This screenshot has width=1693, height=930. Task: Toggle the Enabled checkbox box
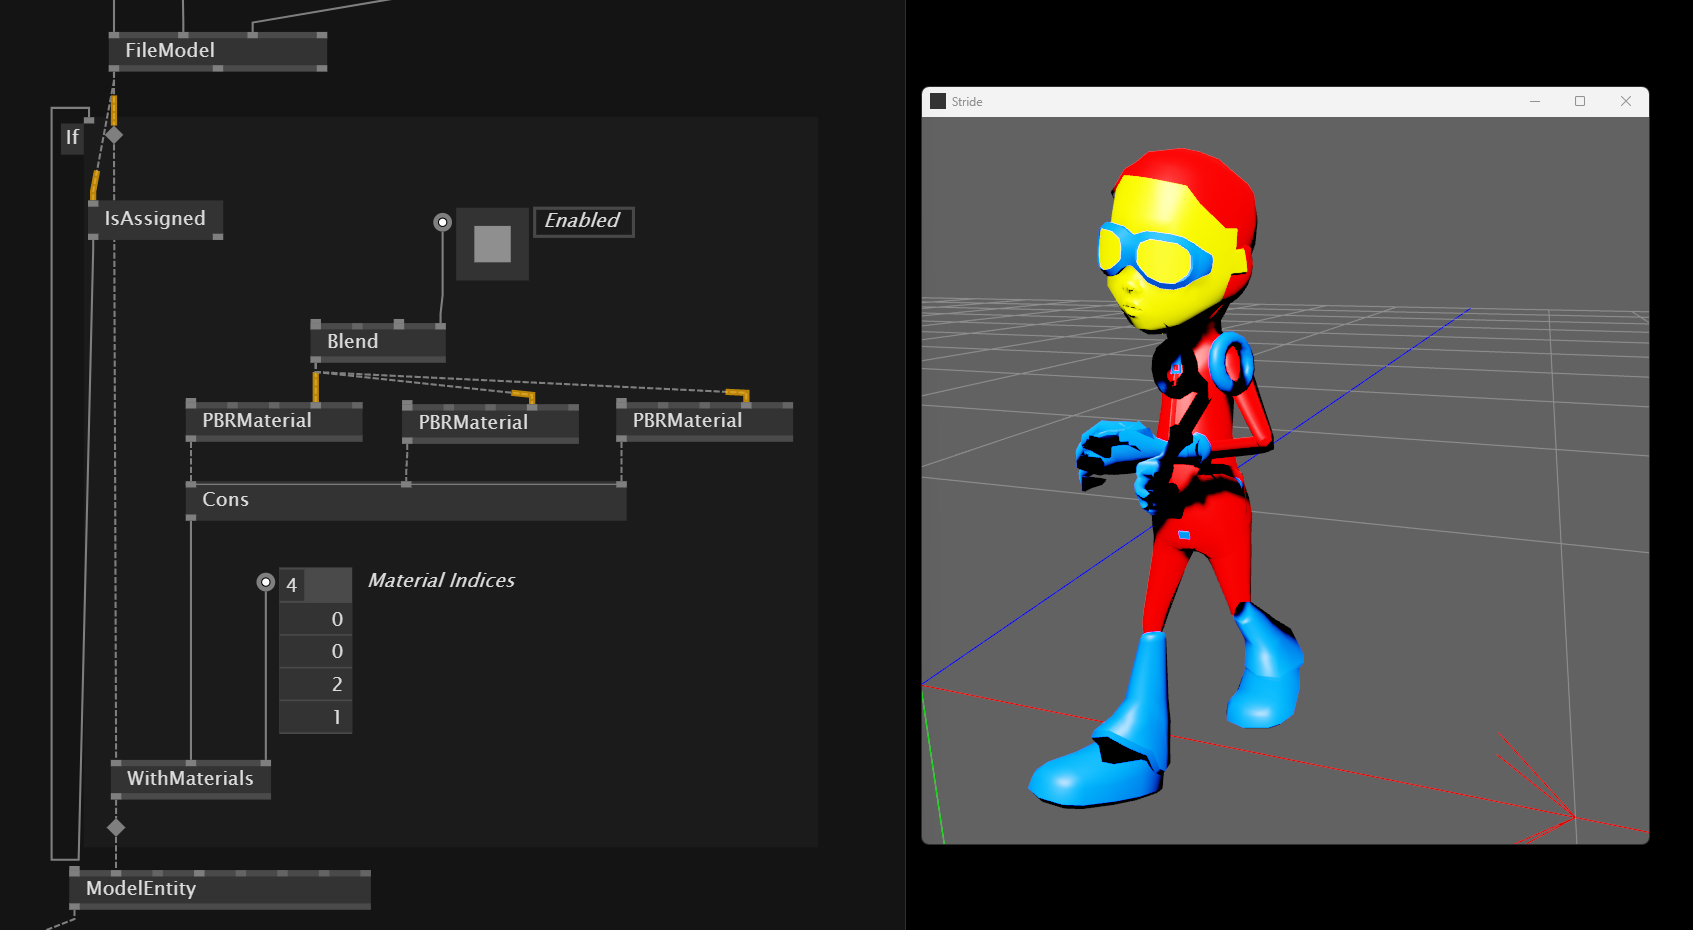click(492, 244)
